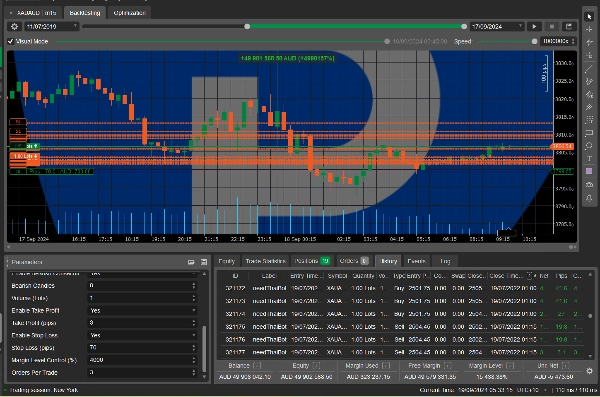Click the save parameters icon in Parameters header
Viewport: 600px width, 397px height.
[x=204, y=262]
